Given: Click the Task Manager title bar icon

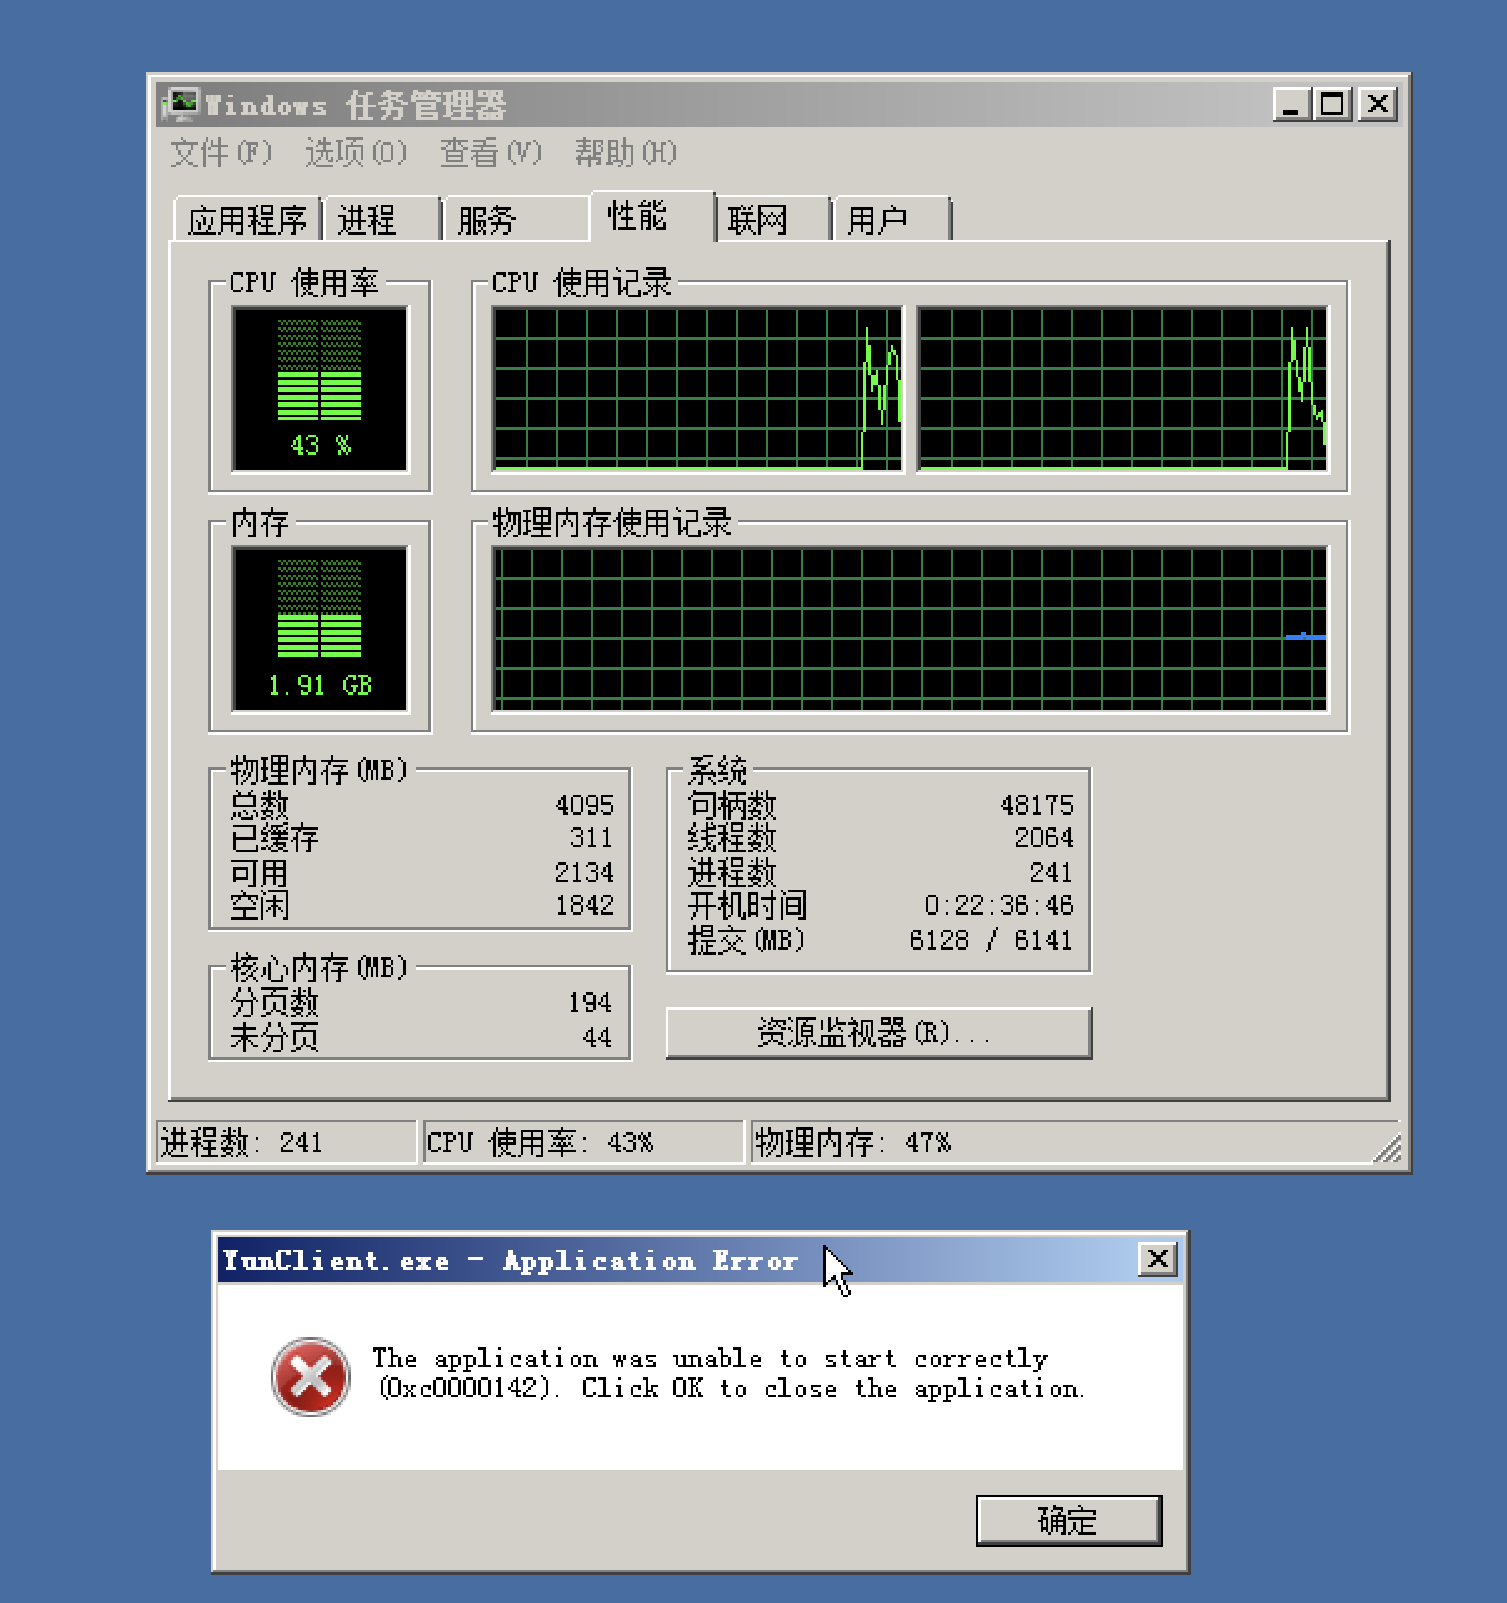Looking at the screenshot, I should [181, 104].
